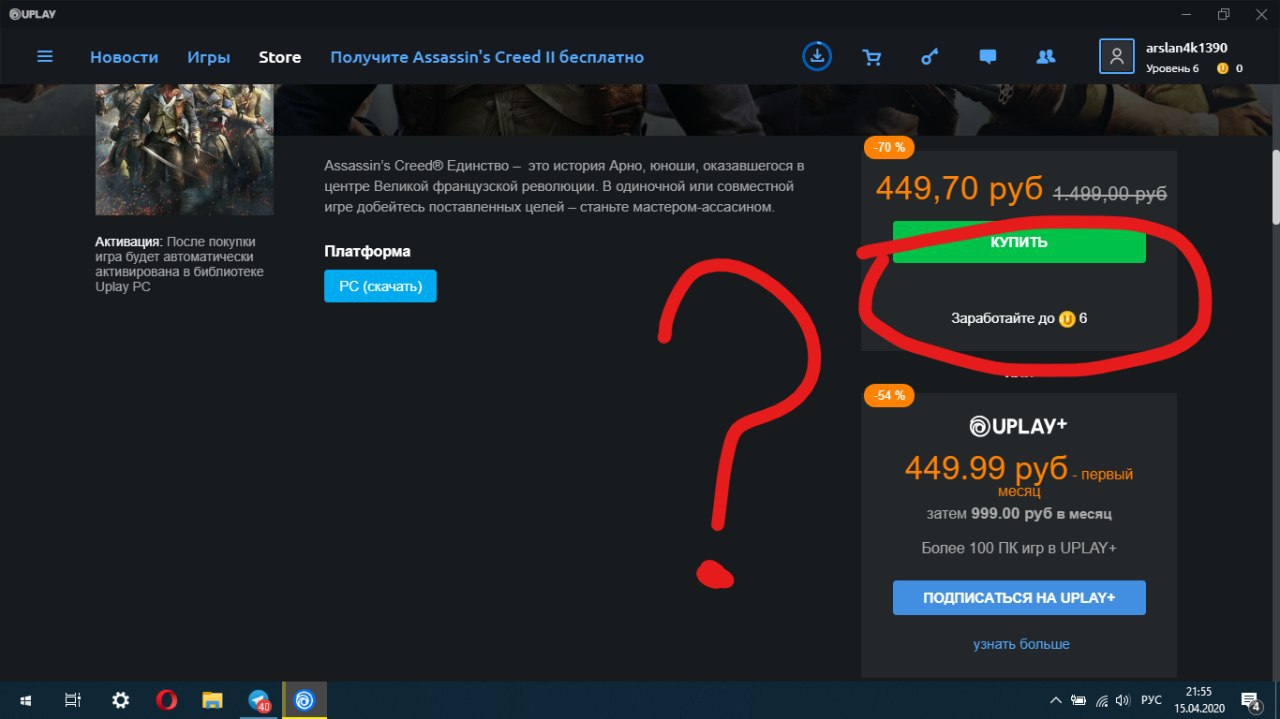1280x719 pixels.
Task: Open the узнать больше link
Action: tap(1021, 644)
